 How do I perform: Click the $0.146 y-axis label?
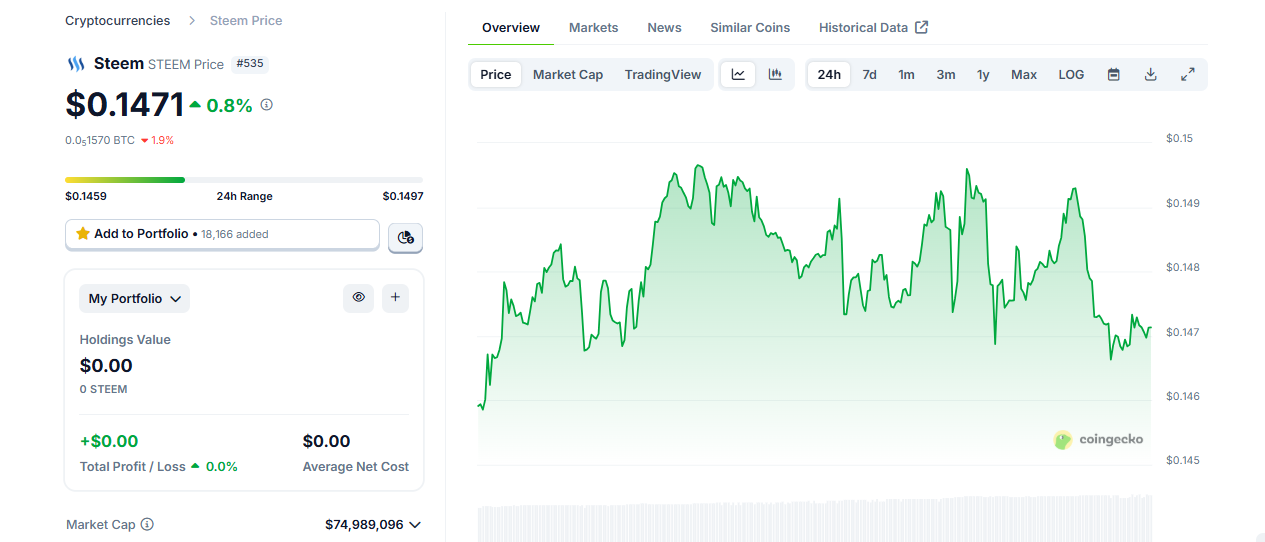tap(1182, 396)
